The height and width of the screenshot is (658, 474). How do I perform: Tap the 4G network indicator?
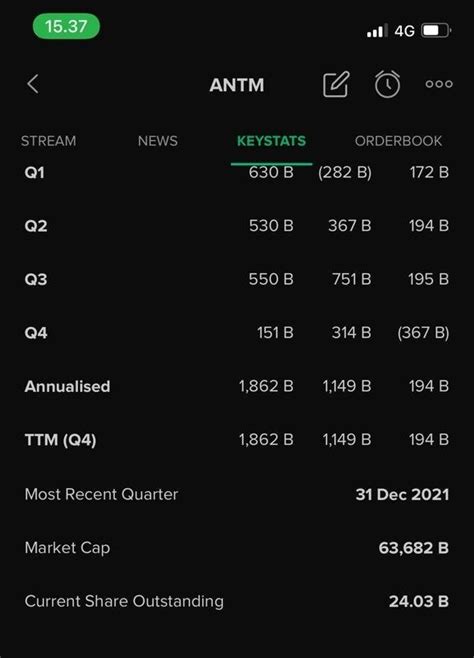pos(404,31)
